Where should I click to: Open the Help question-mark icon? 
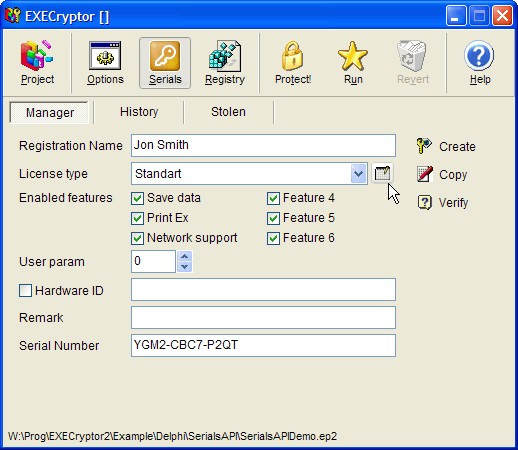pos(479,56)
